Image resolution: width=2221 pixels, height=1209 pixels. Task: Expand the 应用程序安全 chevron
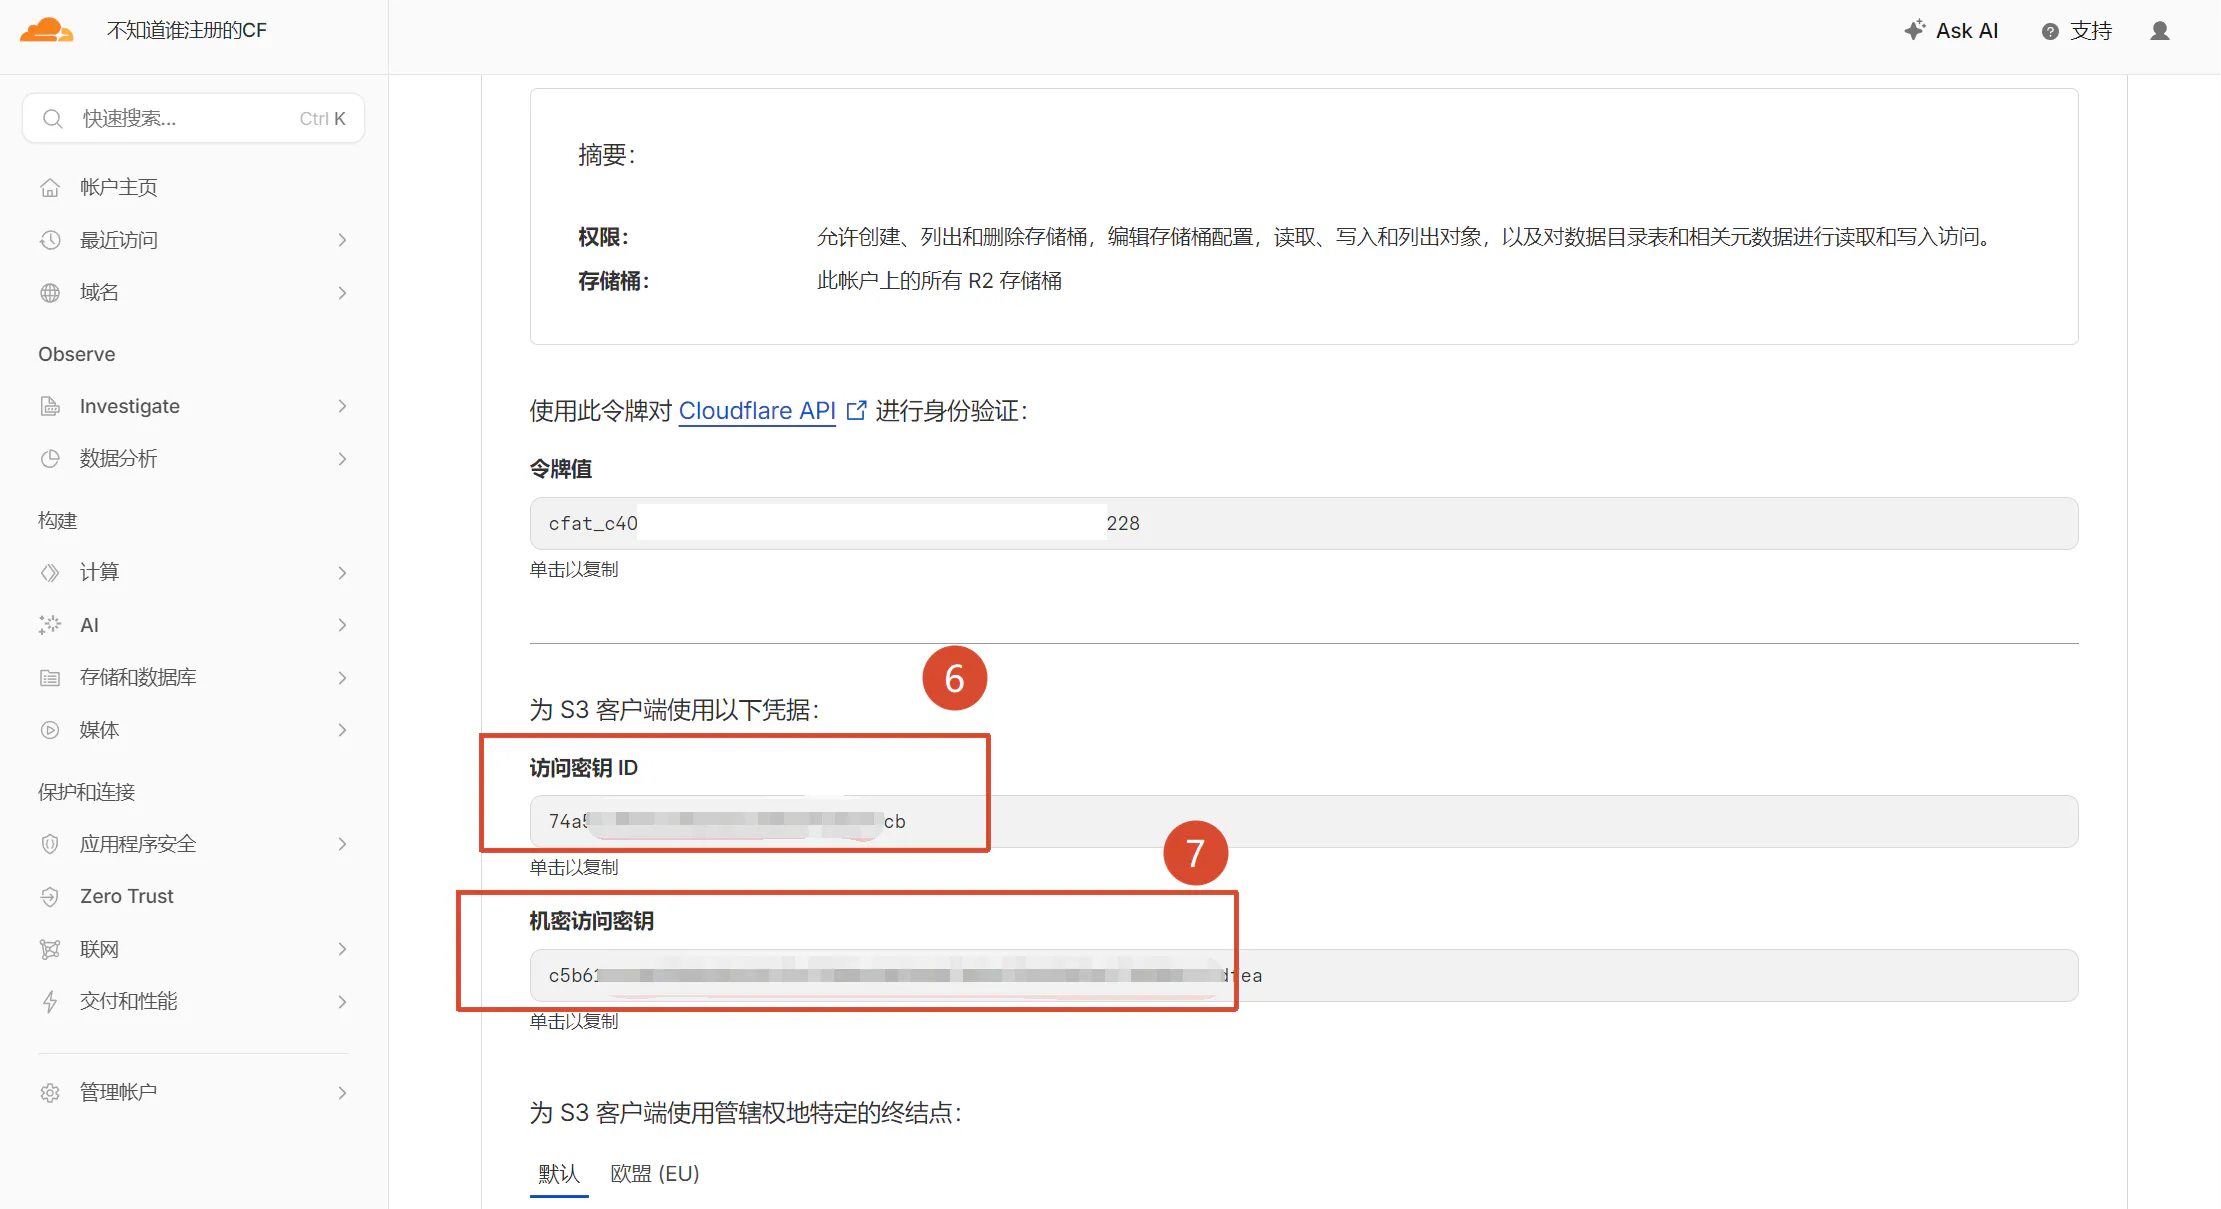pyautogui.click(x=342, y=844)
